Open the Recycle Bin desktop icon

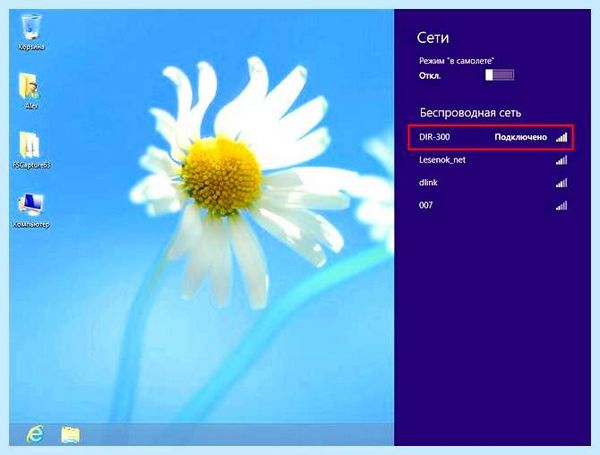click(31, 32)
